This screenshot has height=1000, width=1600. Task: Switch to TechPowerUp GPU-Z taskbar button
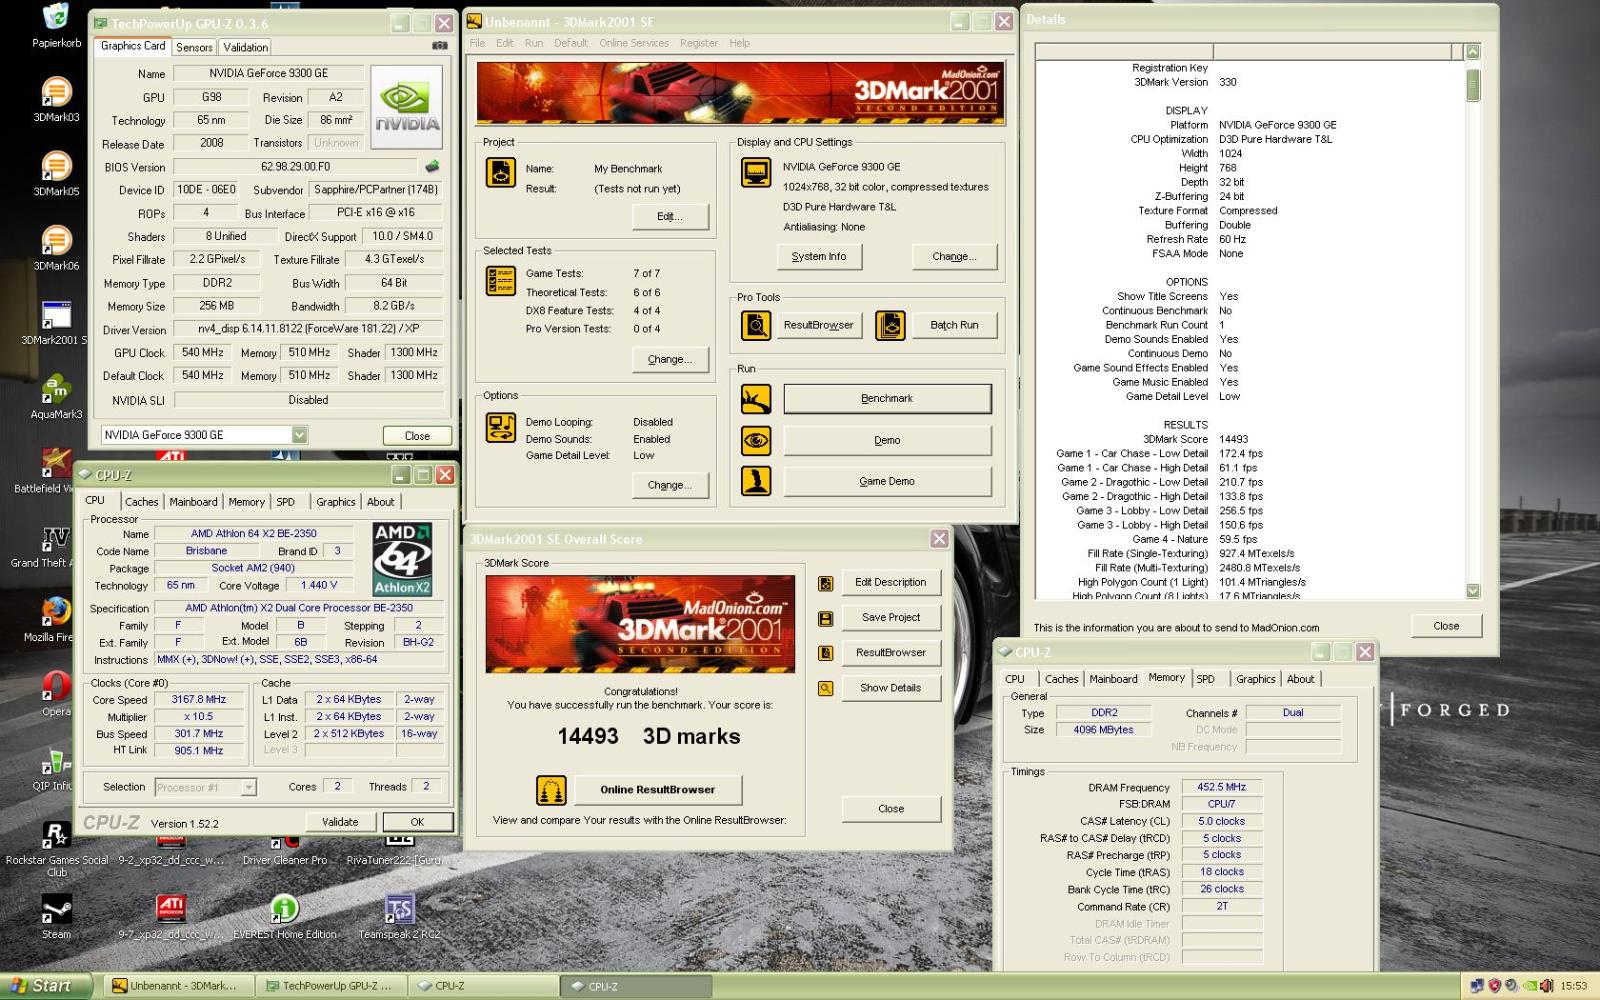pos(330,986)
